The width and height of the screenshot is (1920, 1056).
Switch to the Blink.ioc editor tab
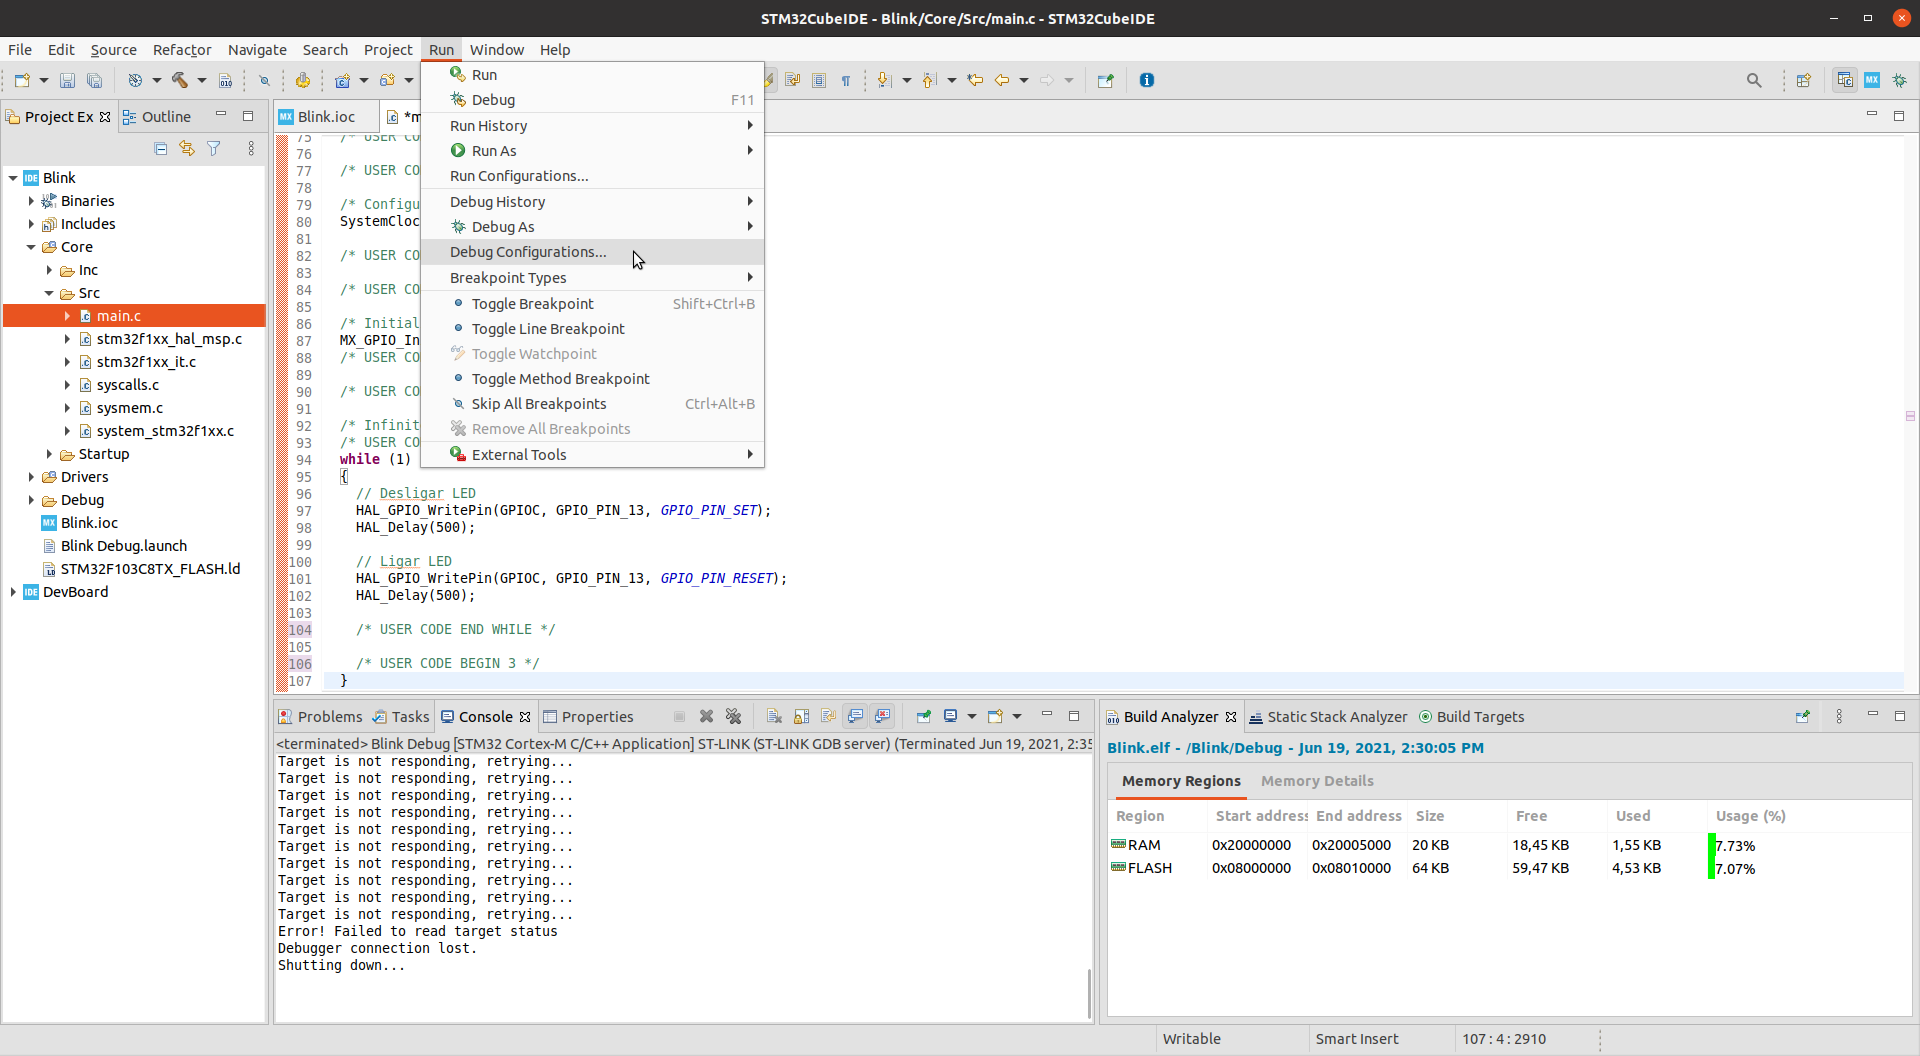pyautogui.click(x=326, y=117)
